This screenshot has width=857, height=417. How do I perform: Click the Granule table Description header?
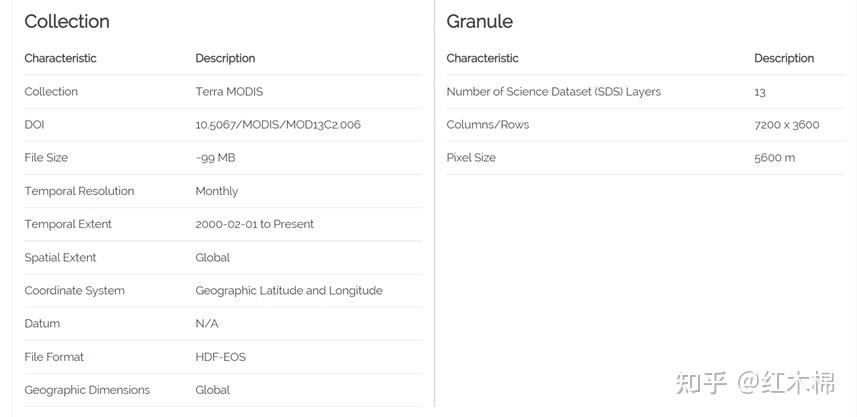point(784,58)
